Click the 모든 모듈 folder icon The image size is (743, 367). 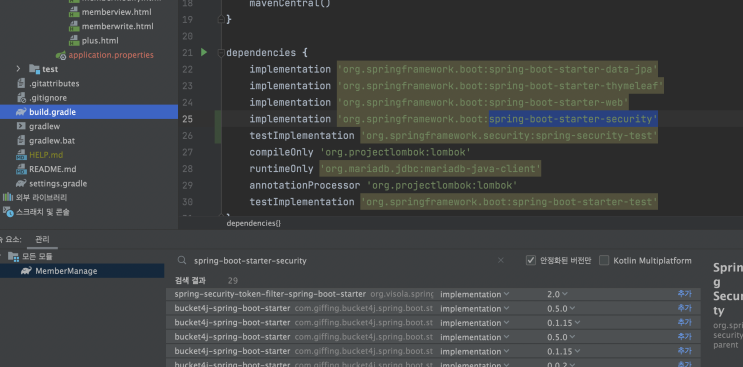[x=13, y=257]
